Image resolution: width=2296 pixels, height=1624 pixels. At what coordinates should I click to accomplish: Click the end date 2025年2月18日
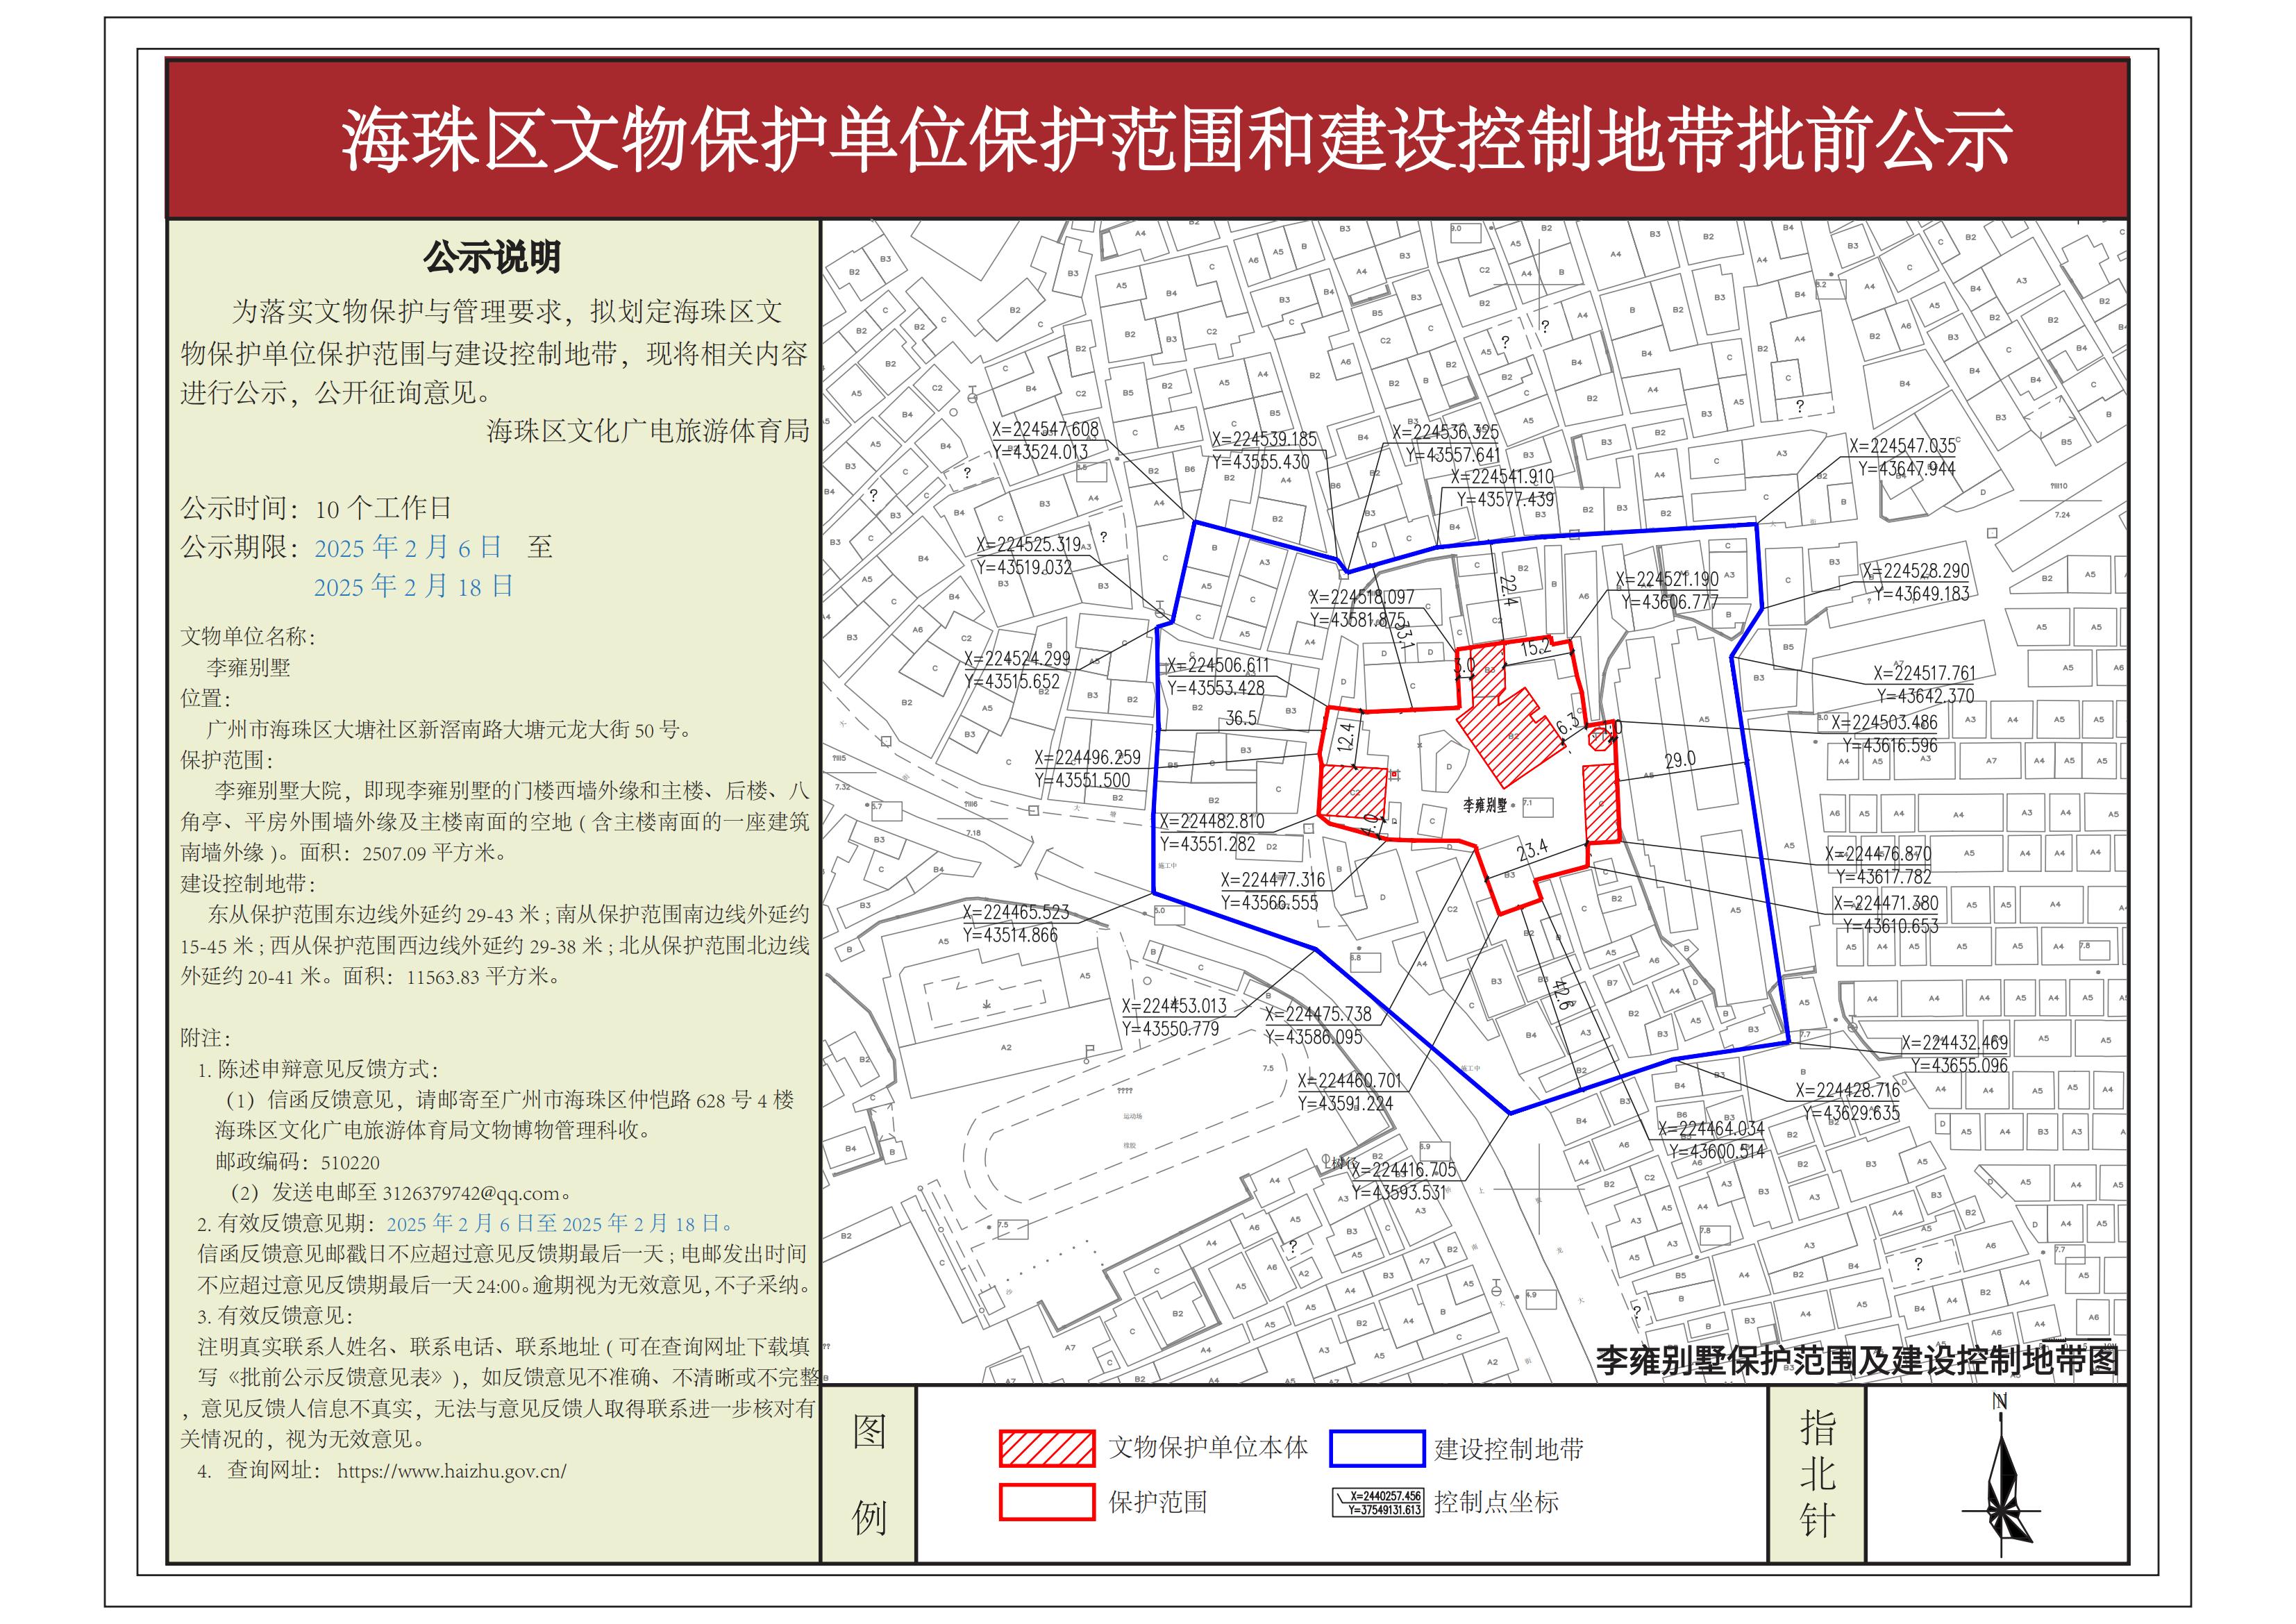point(414,586)
